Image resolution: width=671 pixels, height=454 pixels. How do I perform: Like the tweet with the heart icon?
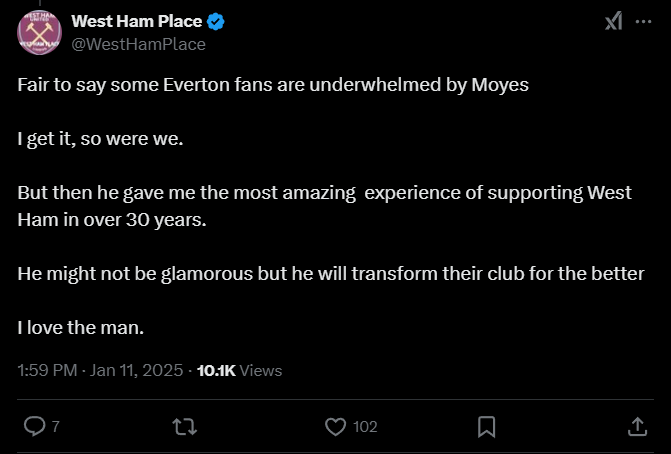coord(336,427)
